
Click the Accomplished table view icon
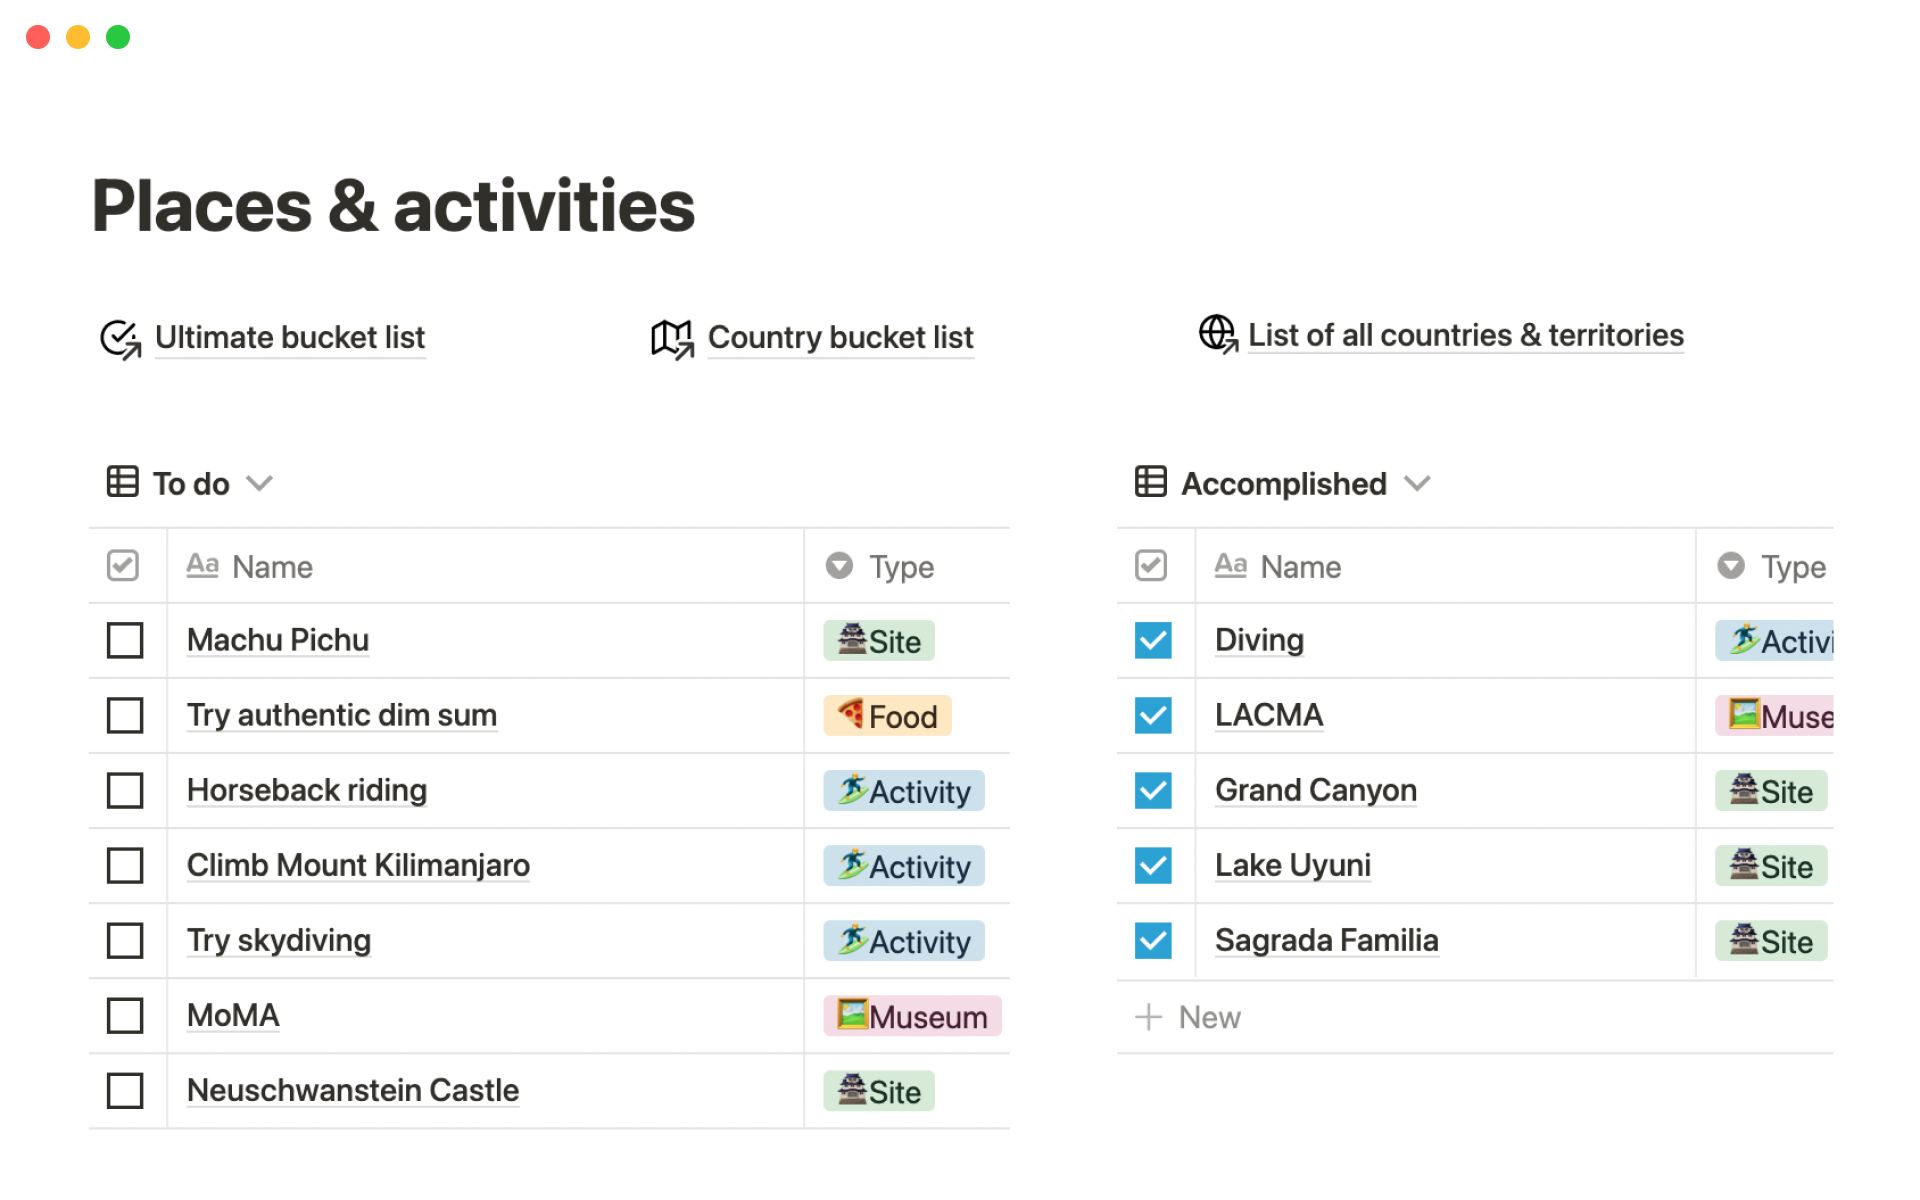[1150, 482]
